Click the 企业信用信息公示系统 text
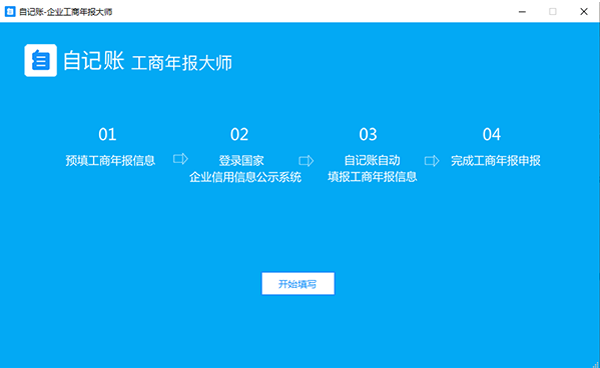600x368 pixels. click(x=245, y=177)
